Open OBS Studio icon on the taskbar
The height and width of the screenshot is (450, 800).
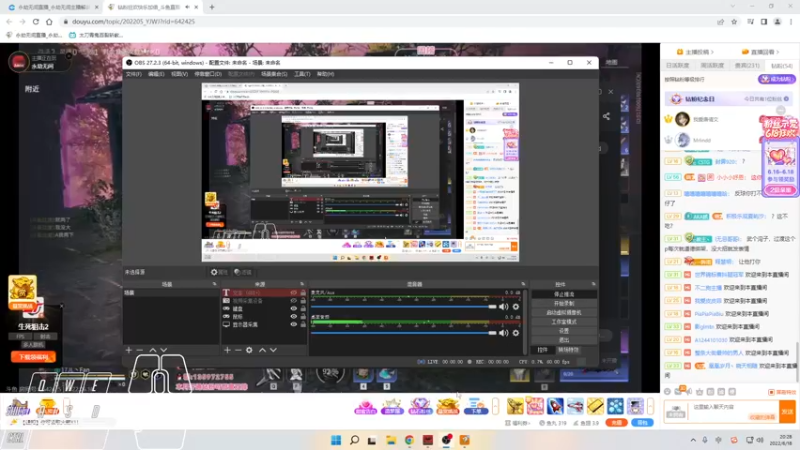446,440
